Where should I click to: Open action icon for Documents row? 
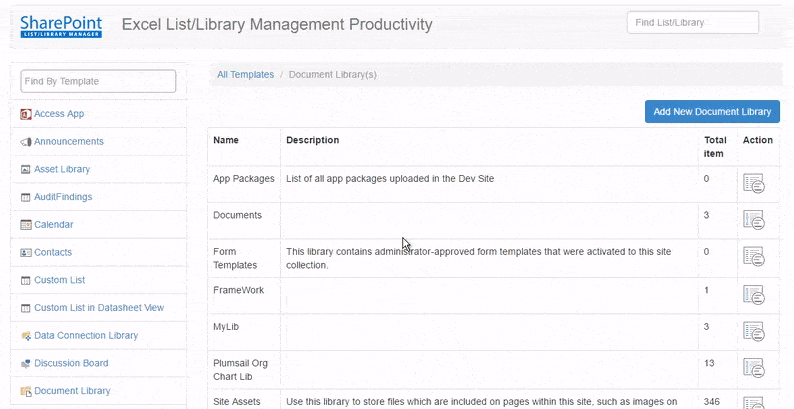[x=754, y=220]
